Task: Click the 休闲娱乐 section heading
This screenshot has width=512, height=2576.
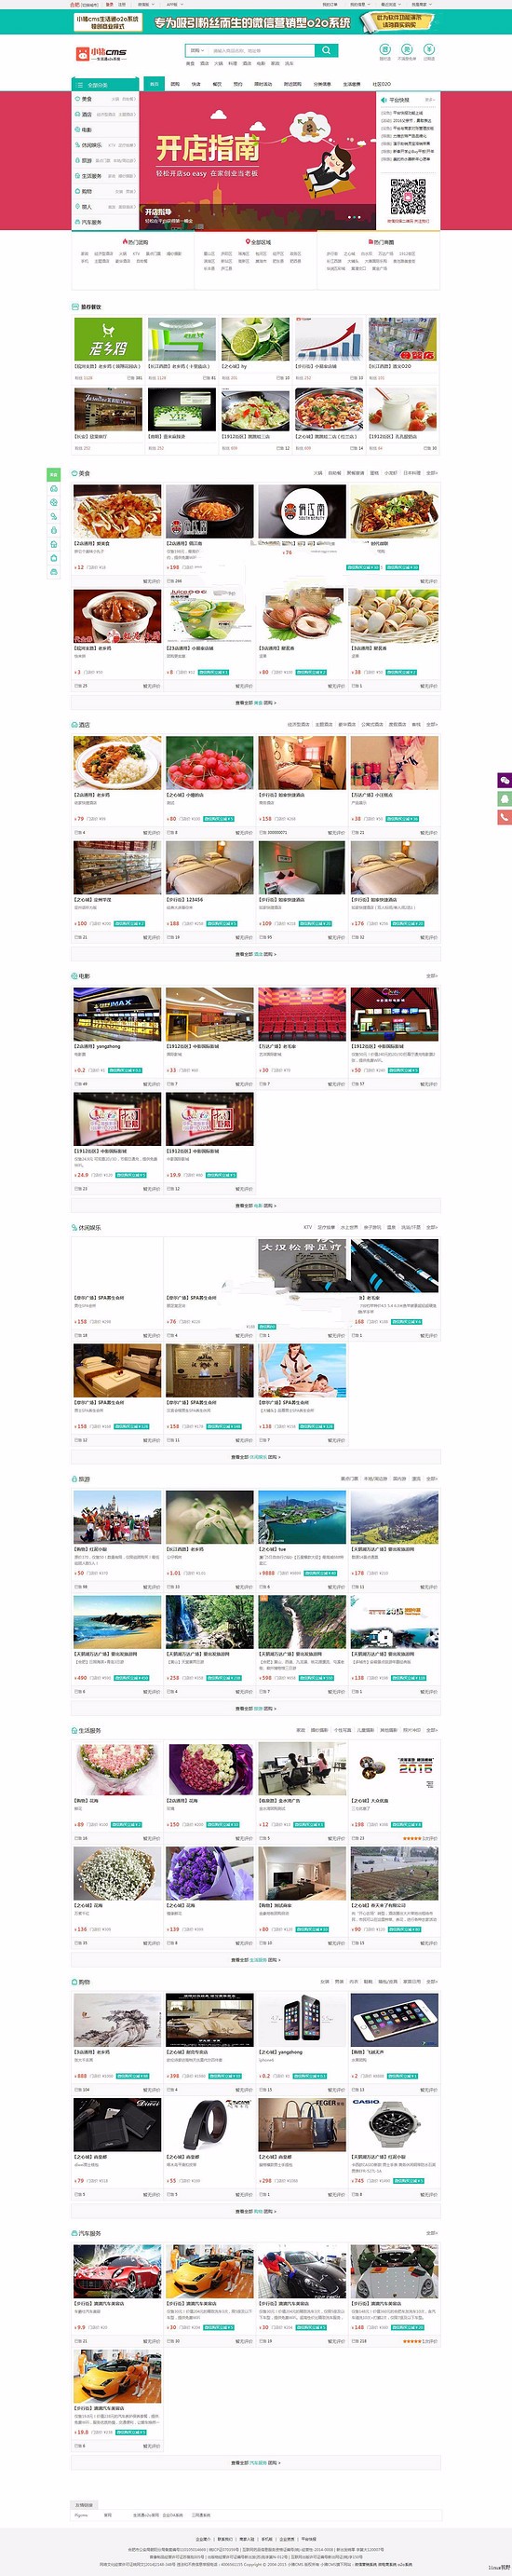Action: click(x=86, y=1227)
